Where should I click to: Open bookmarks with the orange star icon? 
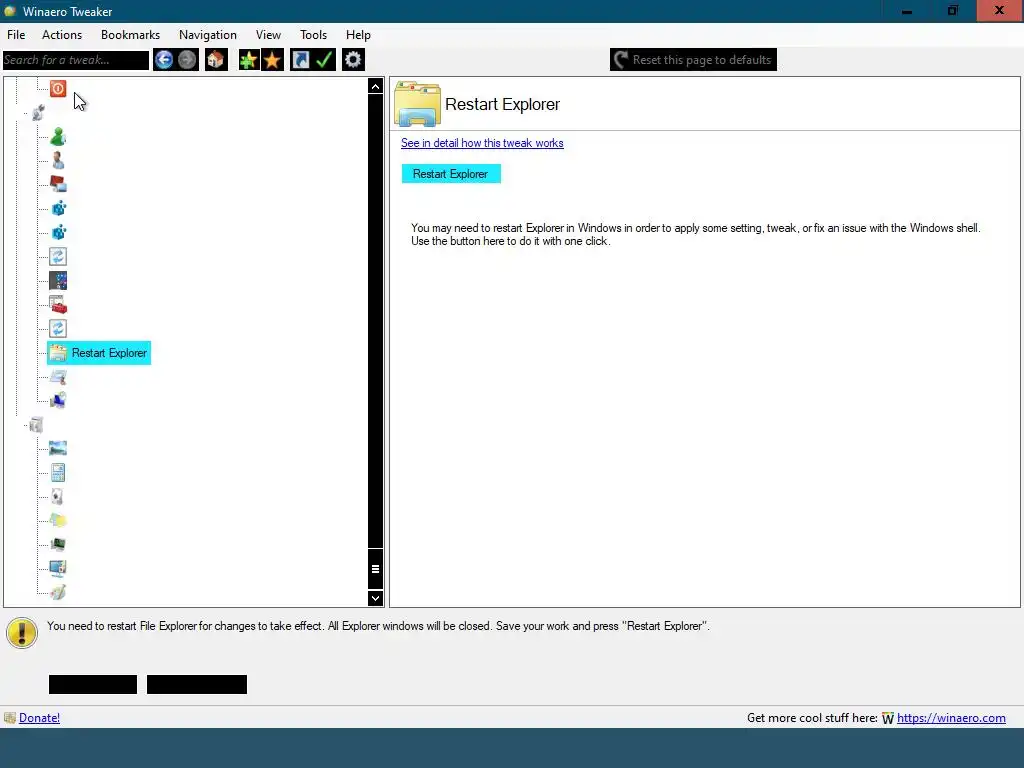272,60
